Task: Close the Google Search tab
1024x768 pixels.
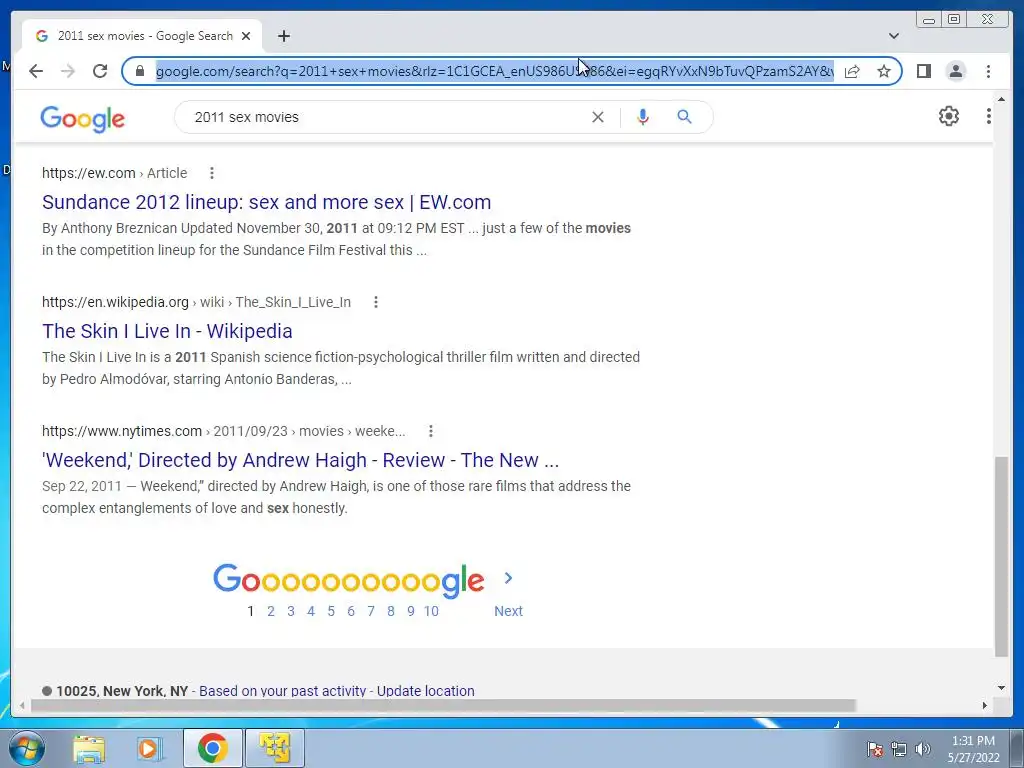Action: pyautogui.click(x=246, y=36)
